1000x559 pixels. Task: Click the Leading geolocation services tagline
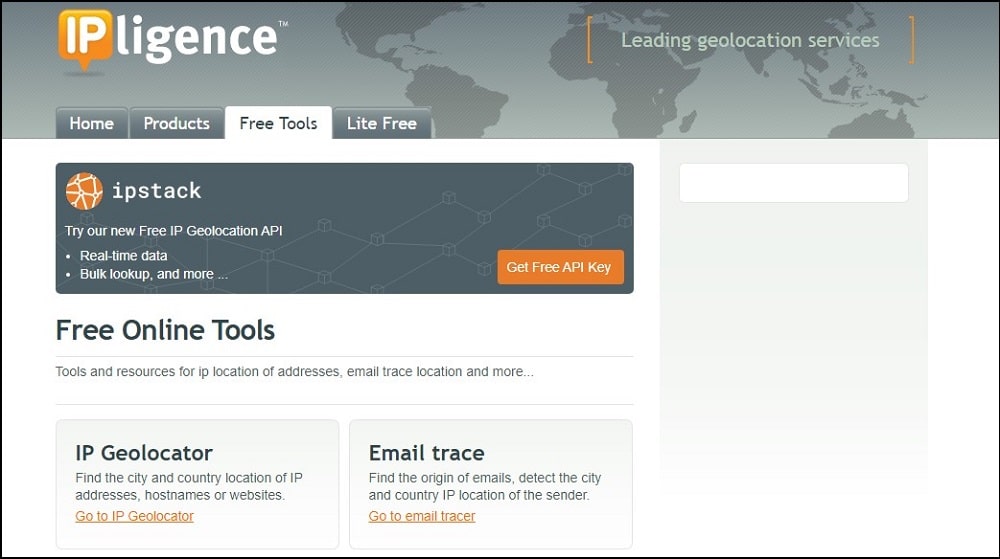tap(751, 40)
